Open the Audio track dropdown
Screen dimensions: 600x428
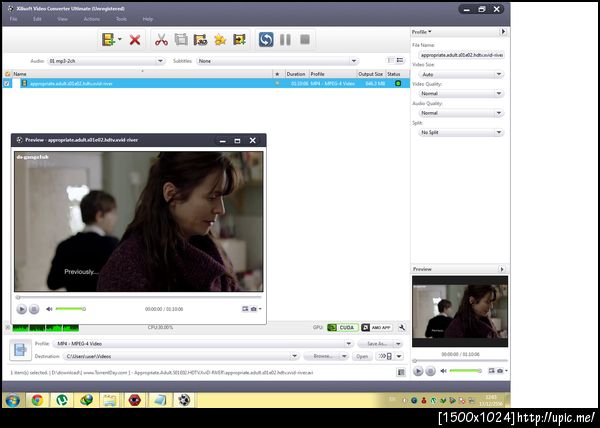coord(106,61)
